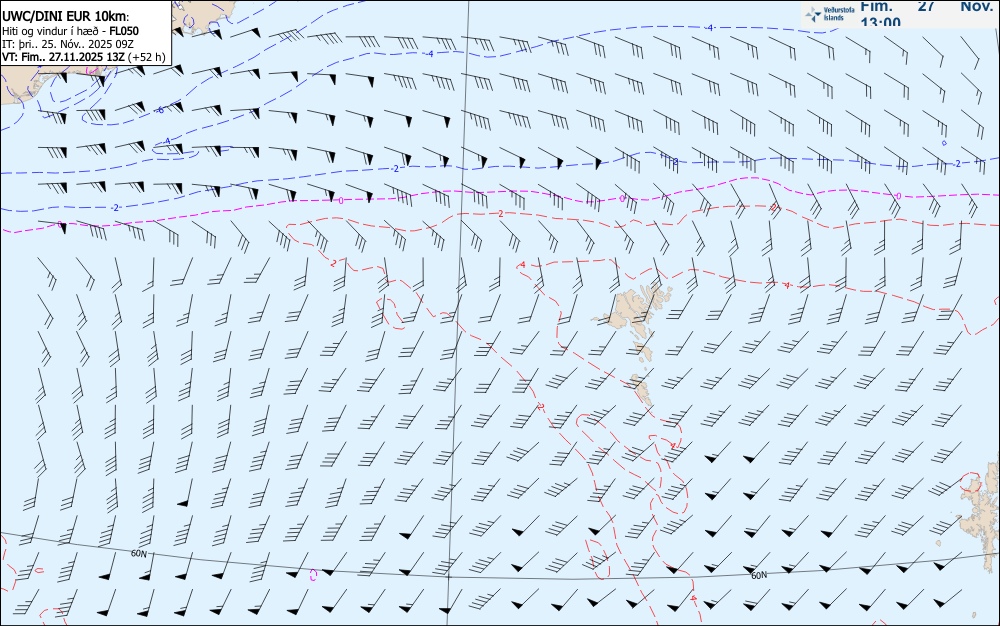1000x626 pixels.
Task: Click the Veðurstofa Íslands logo
Action: (x=829, y=13)
